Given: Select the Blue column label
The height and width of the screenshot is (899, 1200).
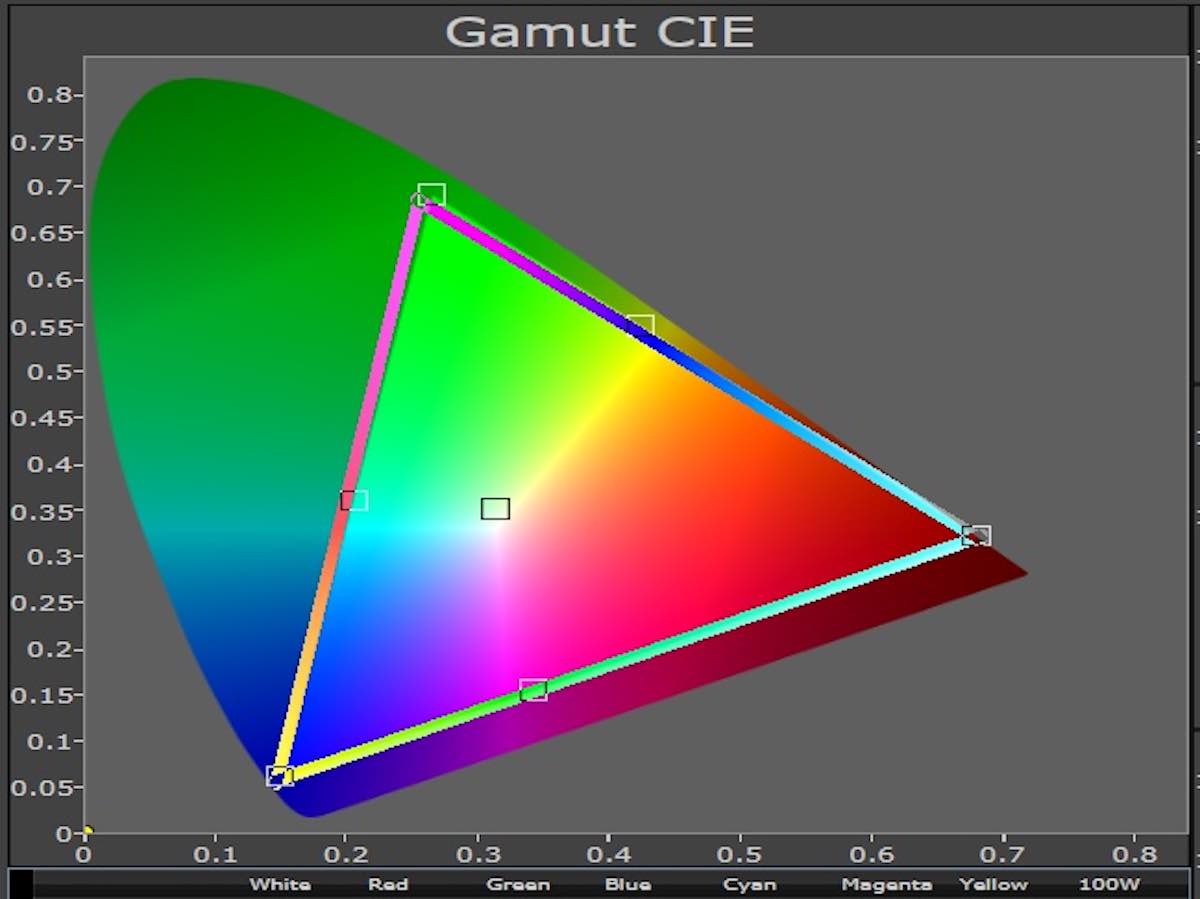Looking at the screenshot, I should click(628, 885).
